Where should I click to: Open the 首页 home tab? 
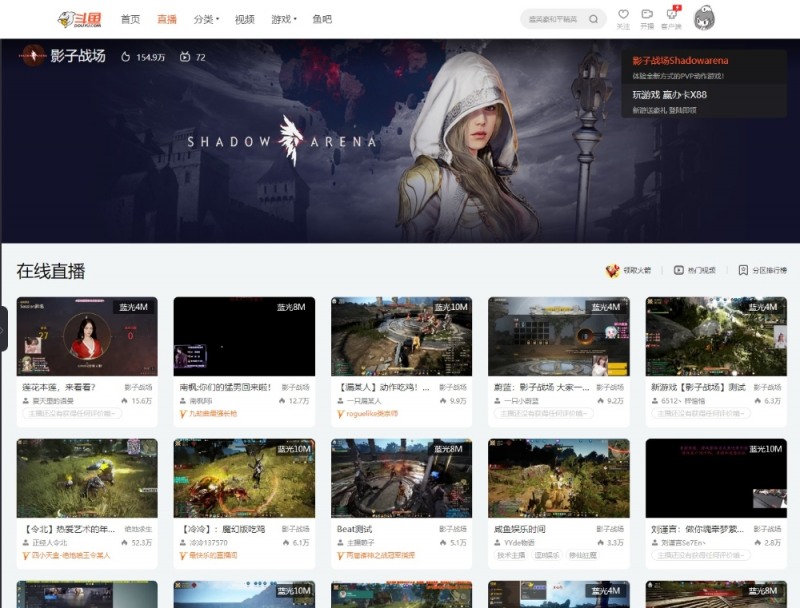pyautogui.click(x=131, y=19)
